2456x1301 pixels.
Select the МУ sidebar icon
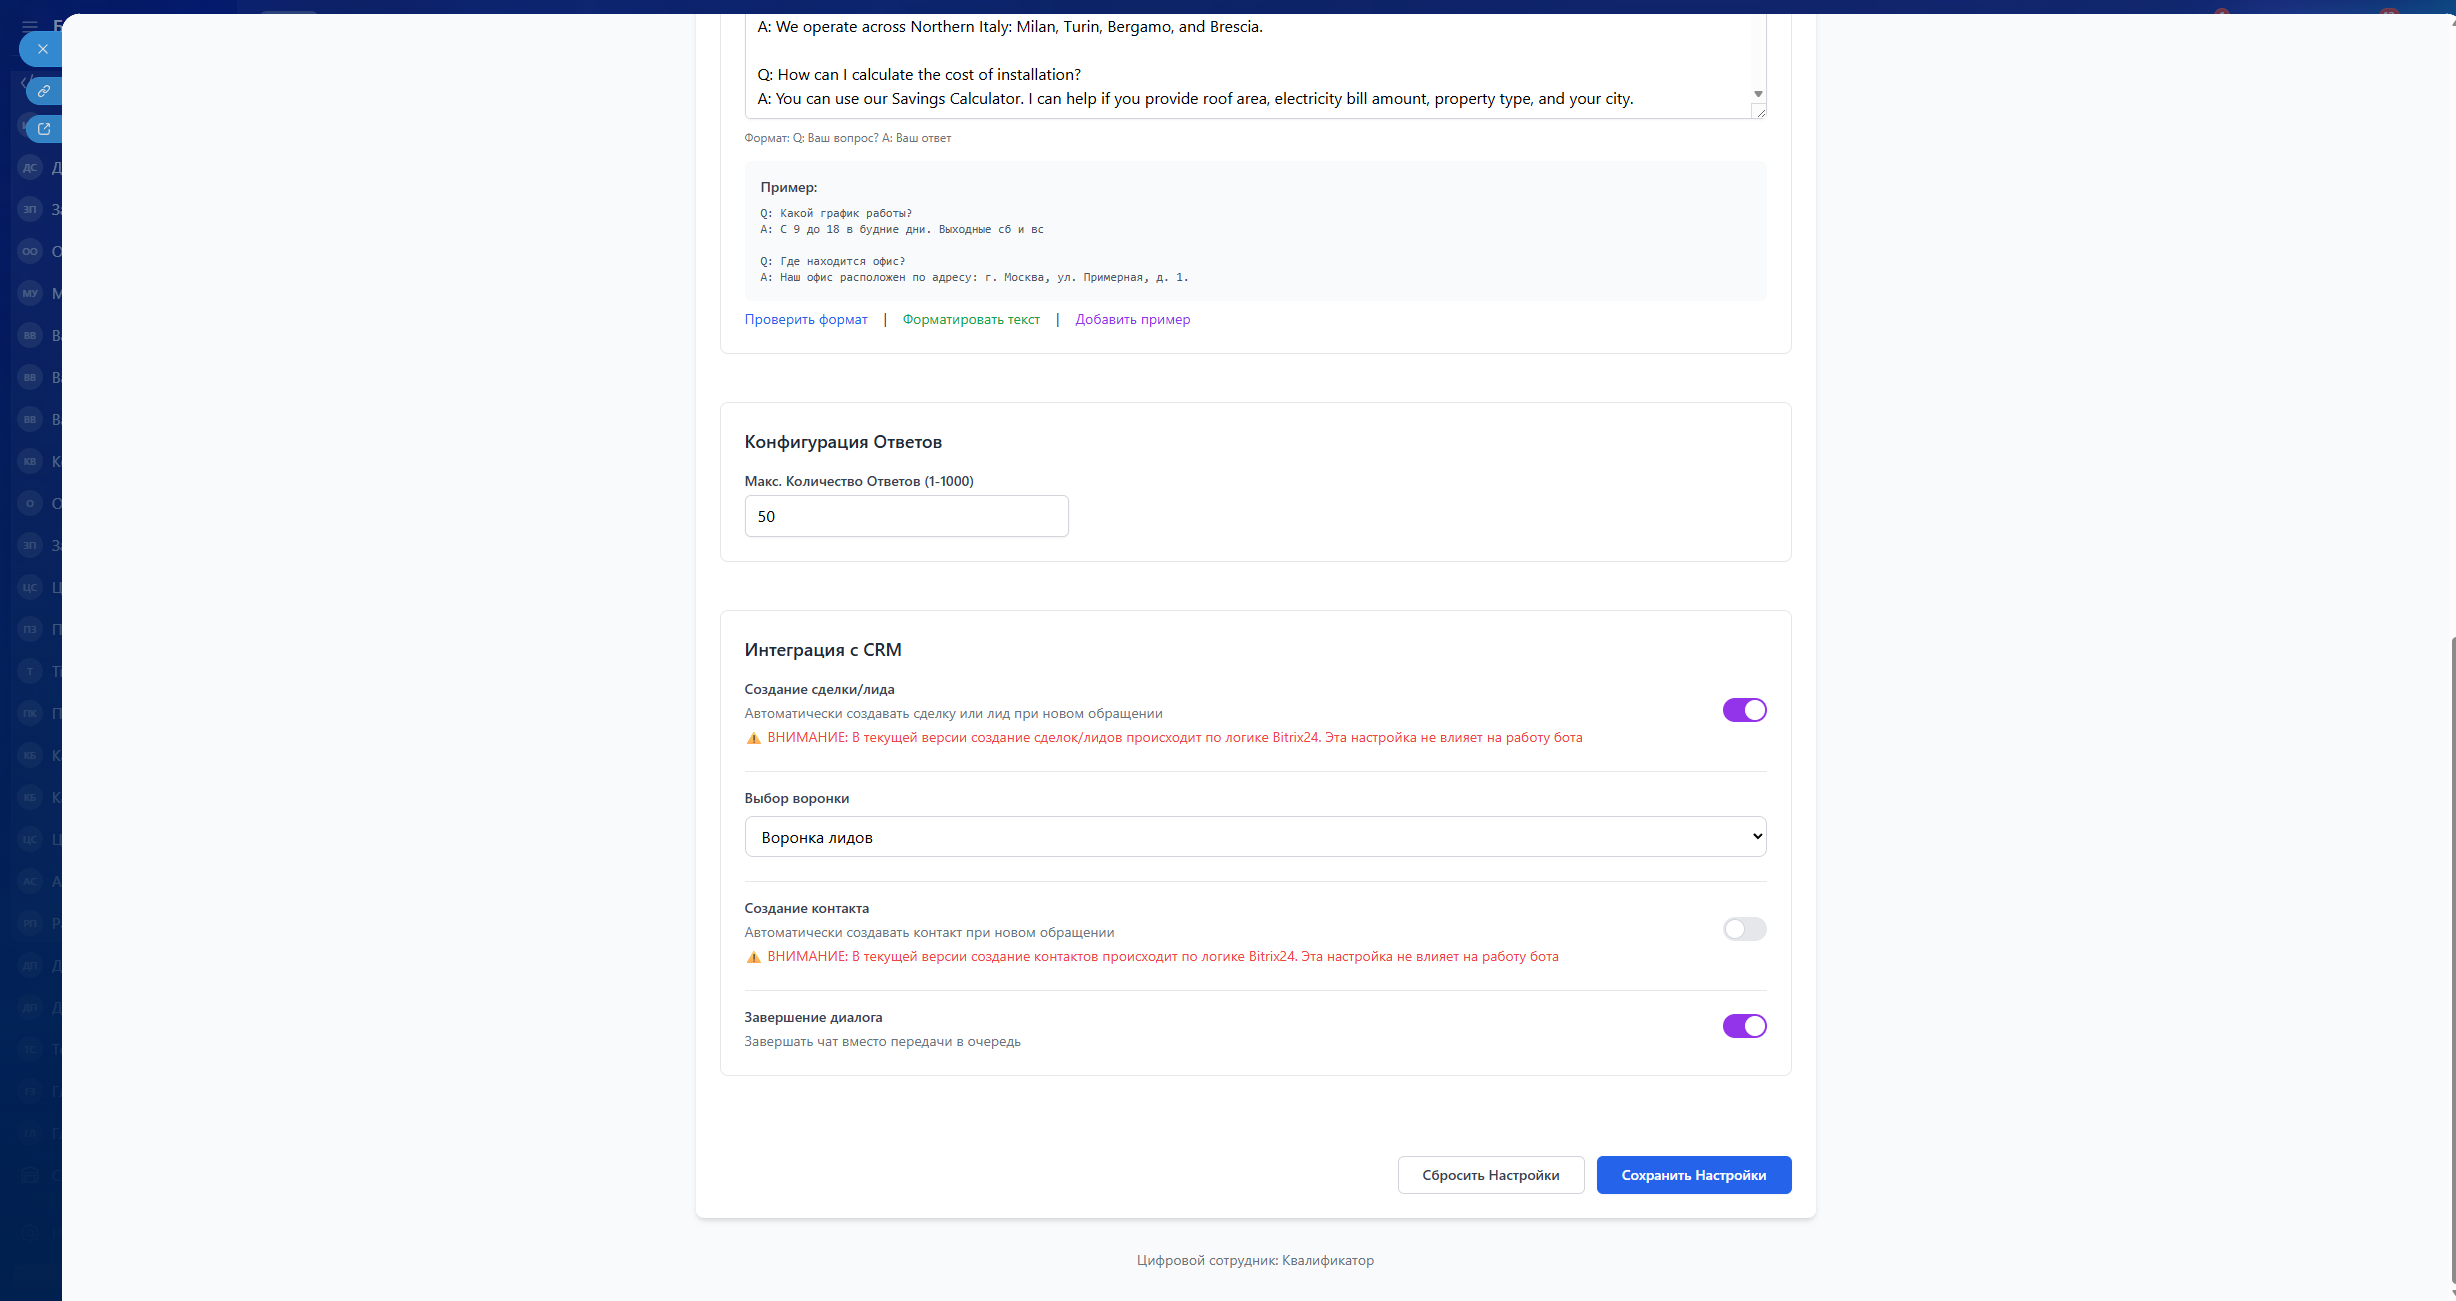[30, 294]
